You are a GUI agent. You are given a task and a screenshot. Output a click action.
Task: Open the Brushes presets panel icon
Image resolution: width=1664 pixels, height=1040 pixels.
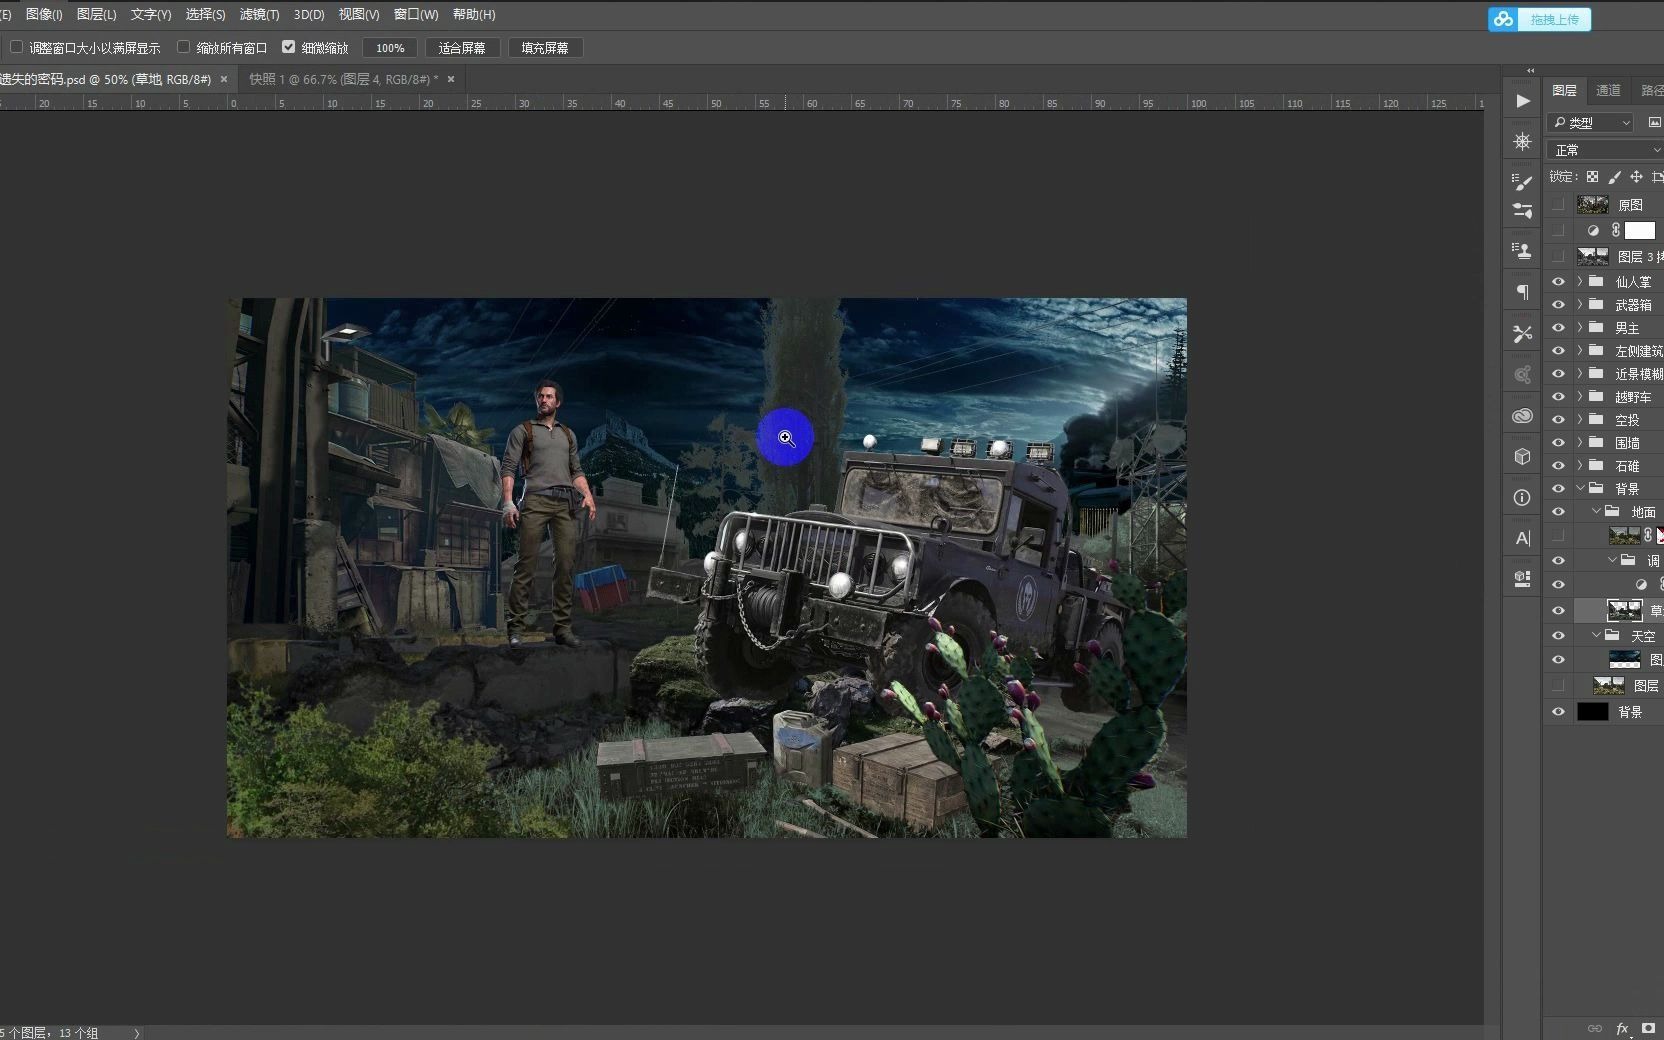click(x=1522, y=210)
